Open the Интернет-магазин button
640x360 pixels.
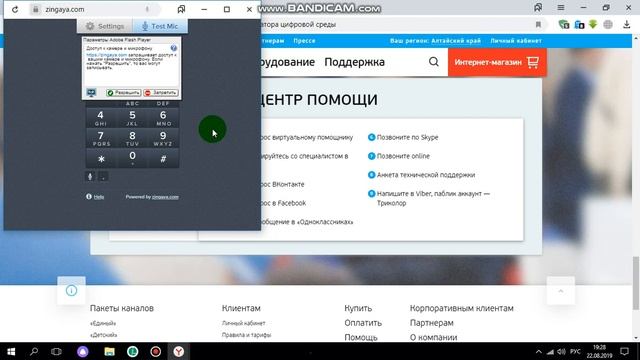(497, 62)
